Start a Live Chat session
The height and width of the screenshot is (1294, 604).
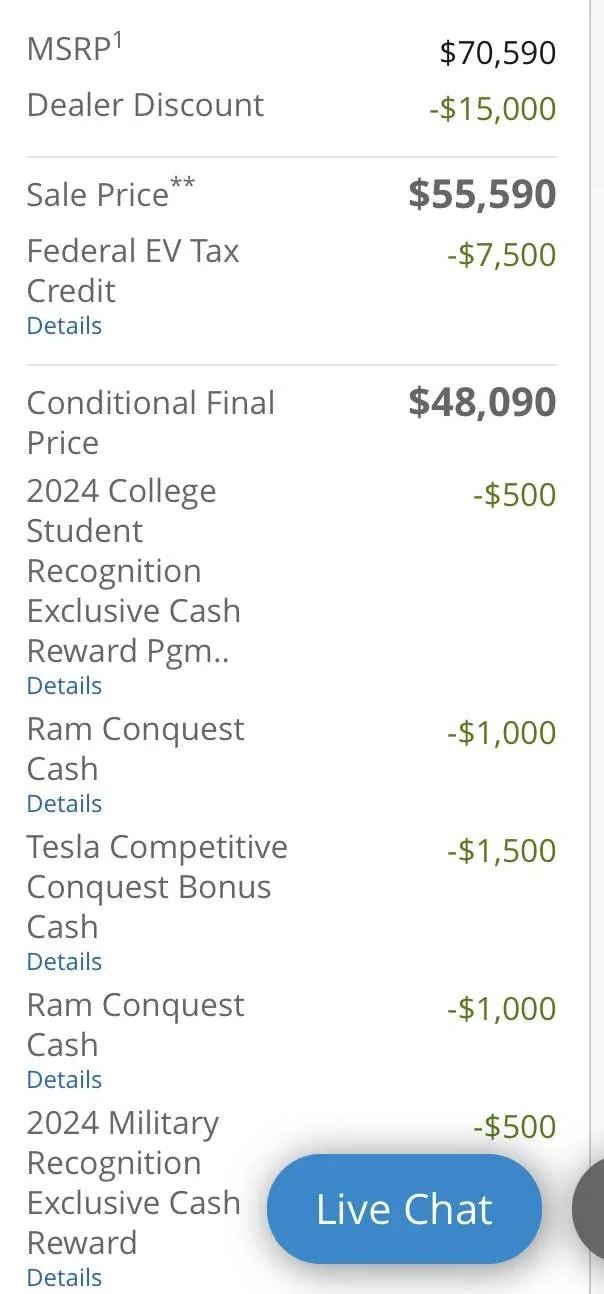click(x=404, y=1209)
